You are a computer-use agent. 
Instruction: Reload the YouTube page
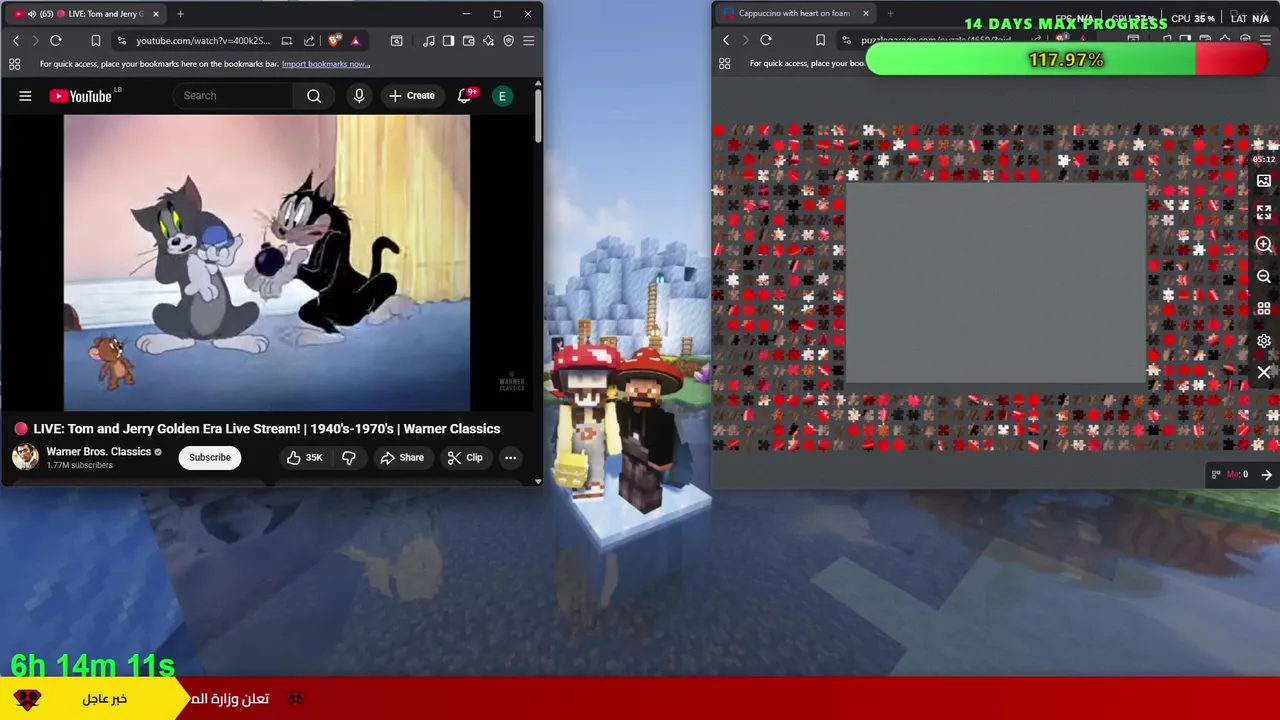coord(56,41)
